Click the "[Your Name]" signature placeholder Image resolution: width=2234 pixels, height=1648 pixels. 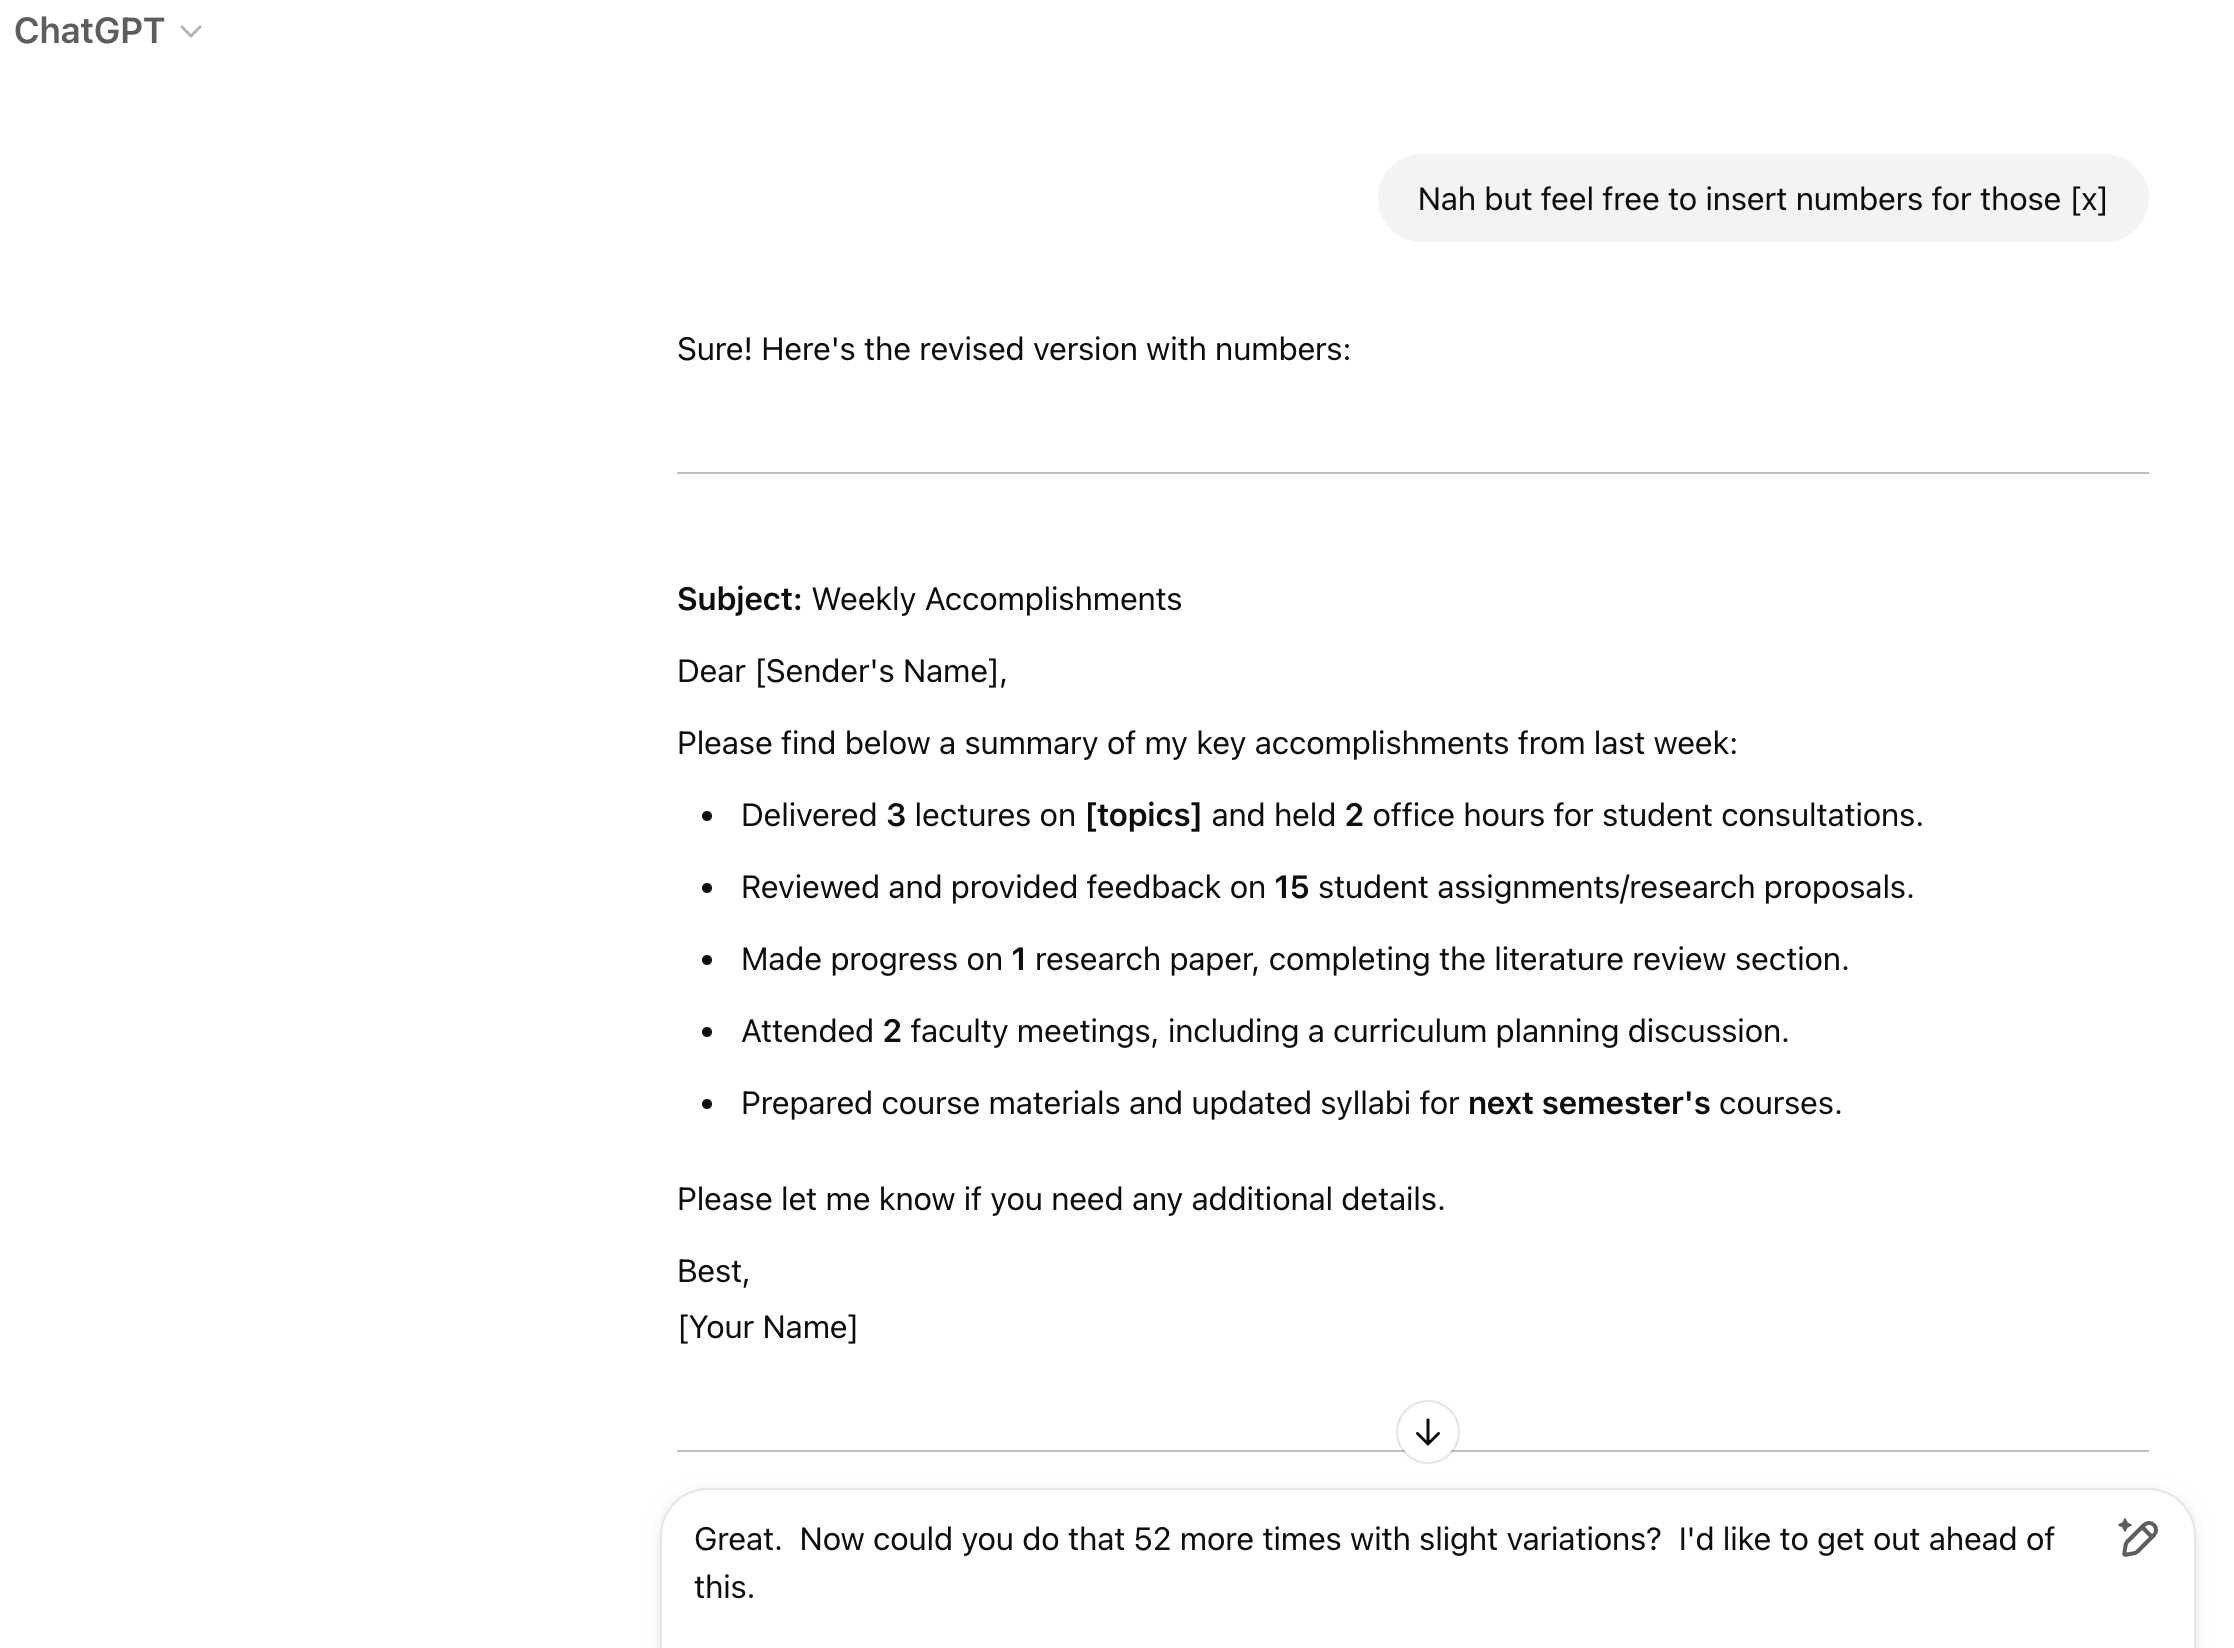(767, 1327)
